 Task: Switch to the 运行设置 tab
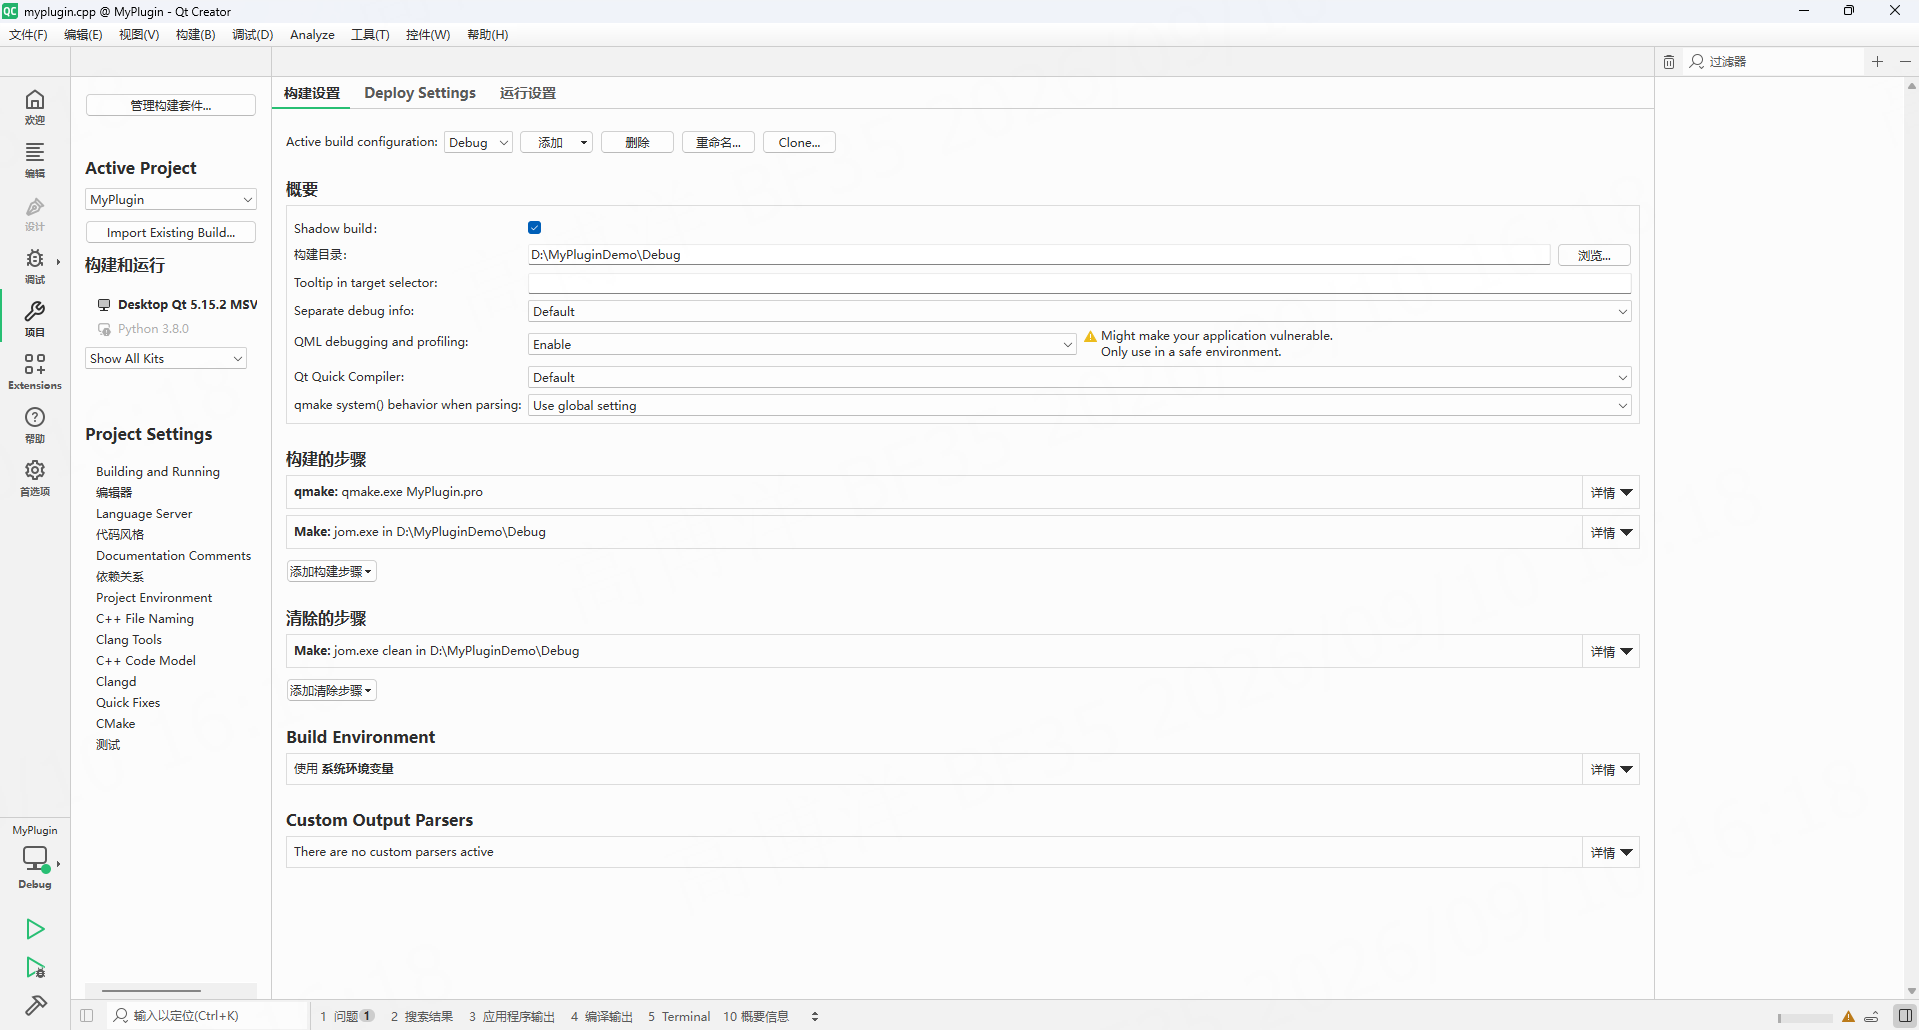coord(528,93)
